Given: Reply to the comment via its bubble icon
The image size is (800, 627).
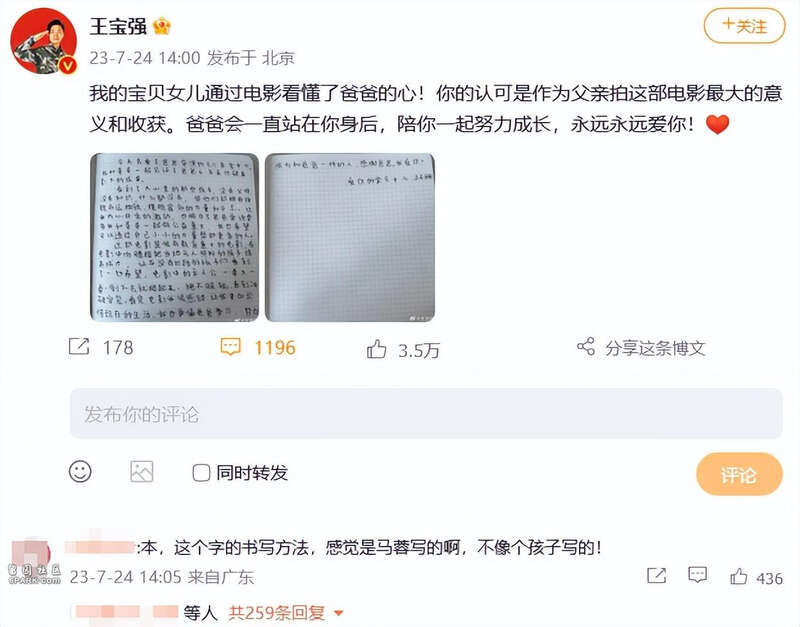Looking at the screenshot, I should pyautogui.click(x=697, y=575).
